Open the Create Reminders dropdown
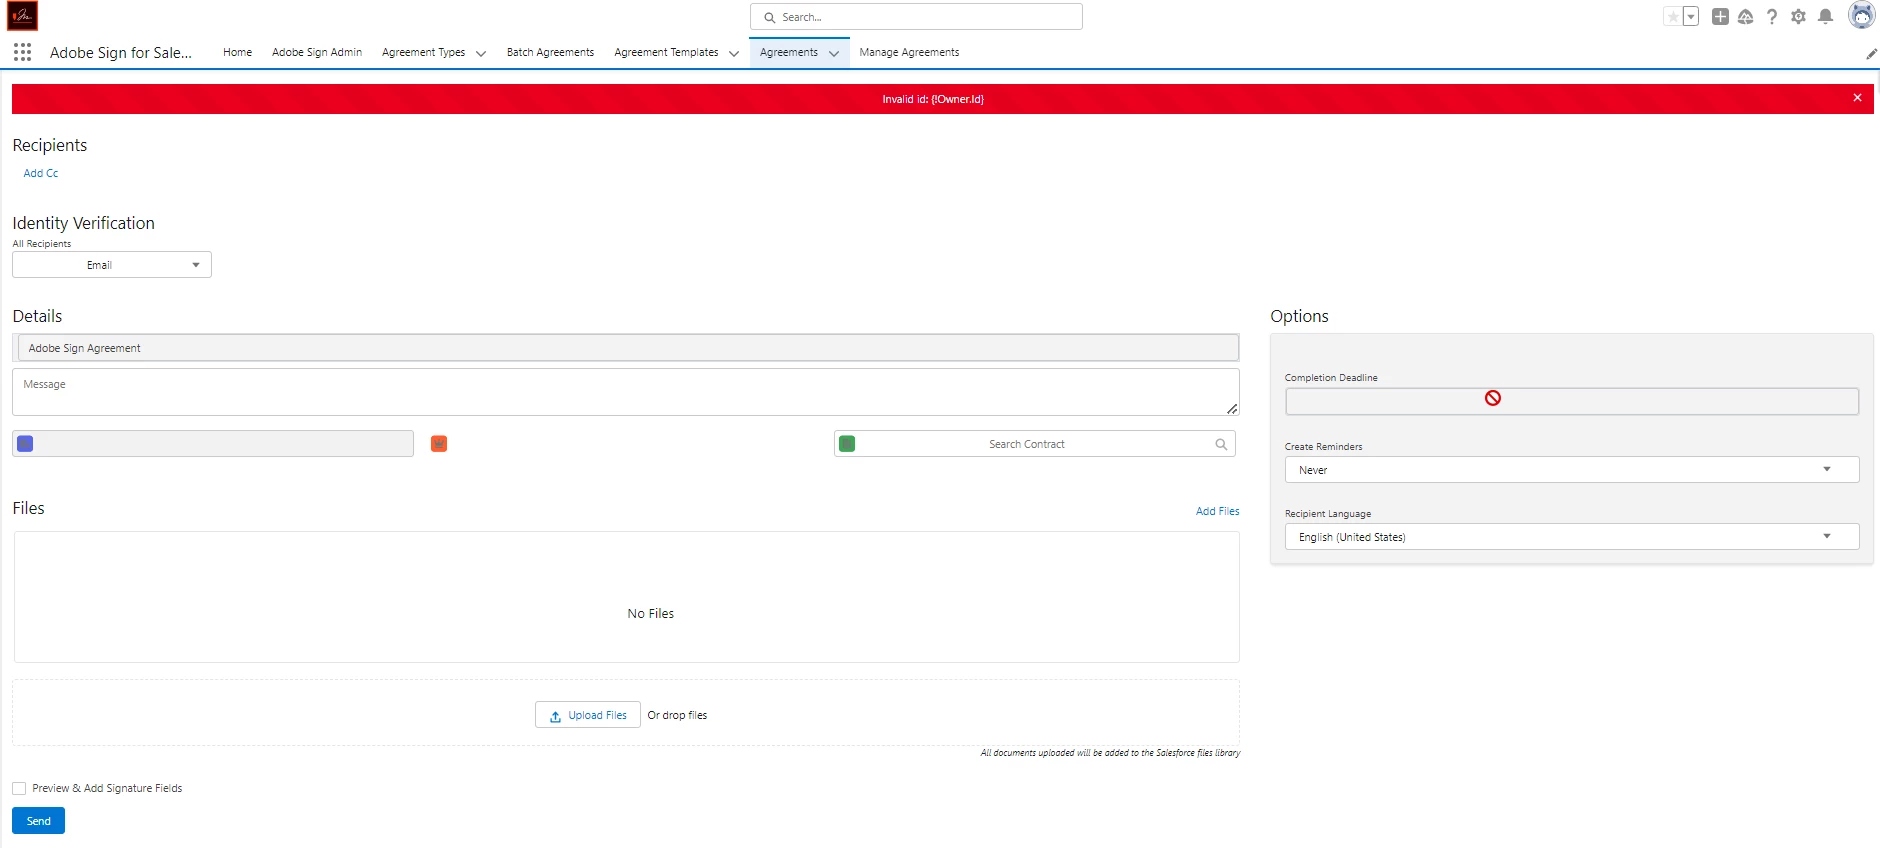 point(1572,470)
